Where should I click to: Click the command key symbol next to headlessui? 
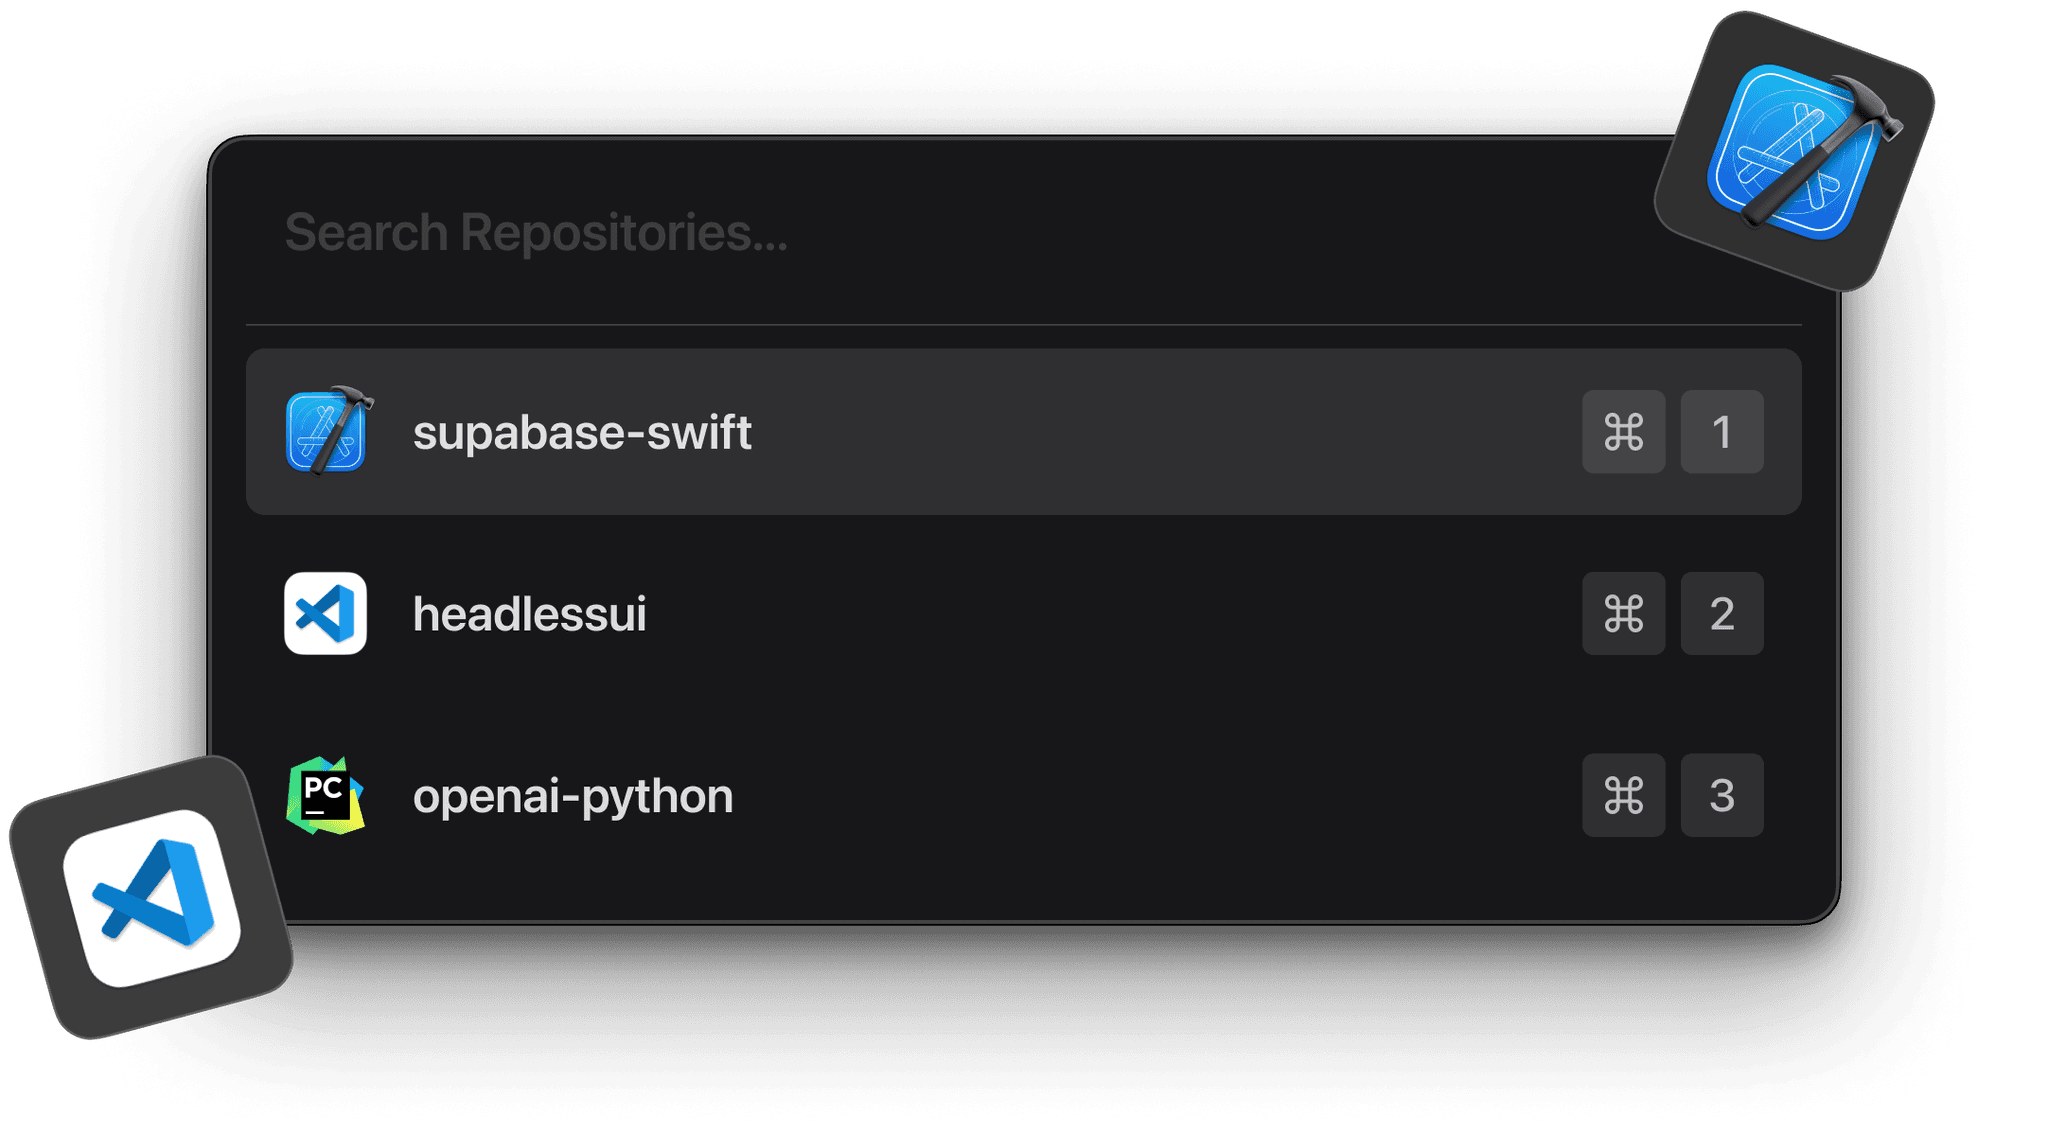click(1623, 614)
